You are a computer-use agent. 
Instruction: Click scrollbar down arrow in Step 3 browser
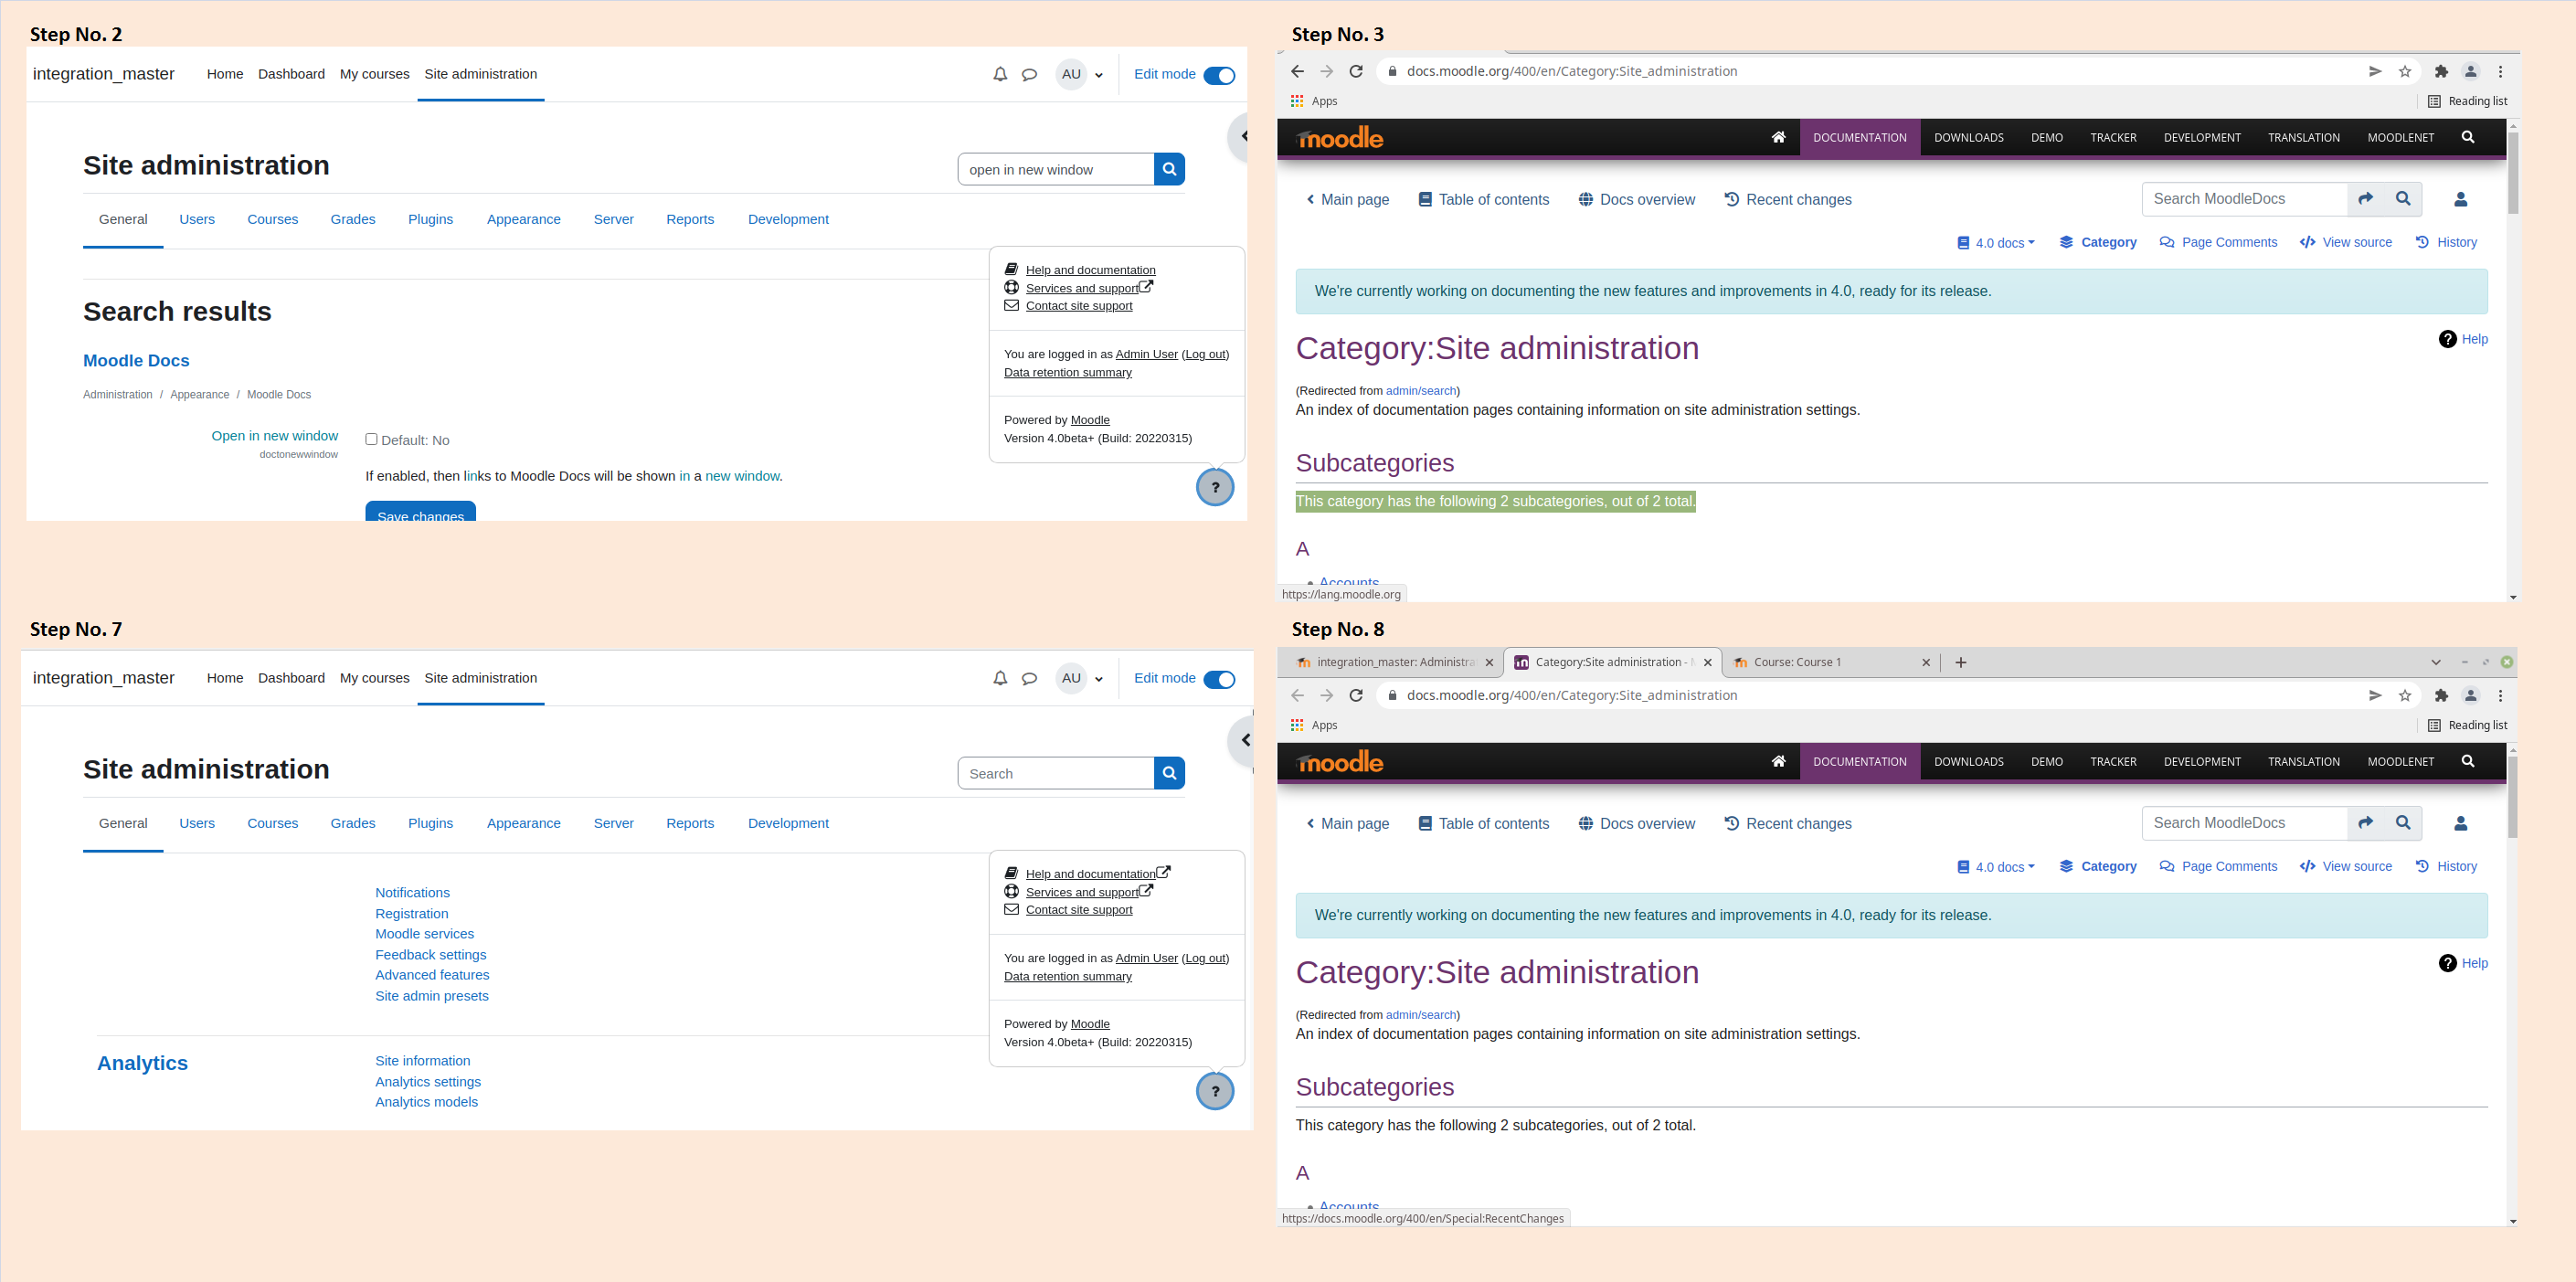2513,597
